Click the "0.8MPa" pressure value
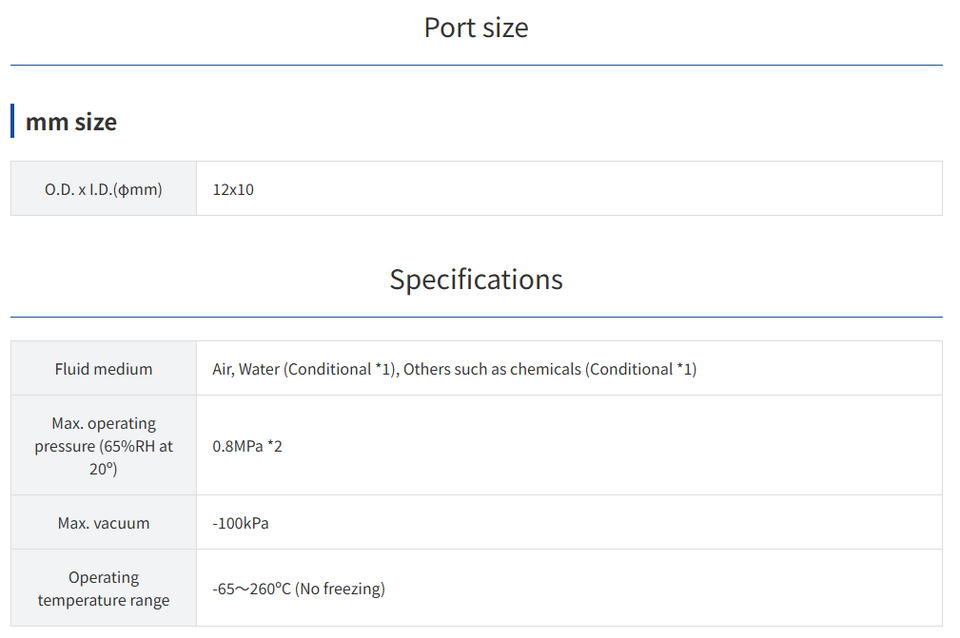960x638 pixels. pyautogui.click(x=237, y=446)
